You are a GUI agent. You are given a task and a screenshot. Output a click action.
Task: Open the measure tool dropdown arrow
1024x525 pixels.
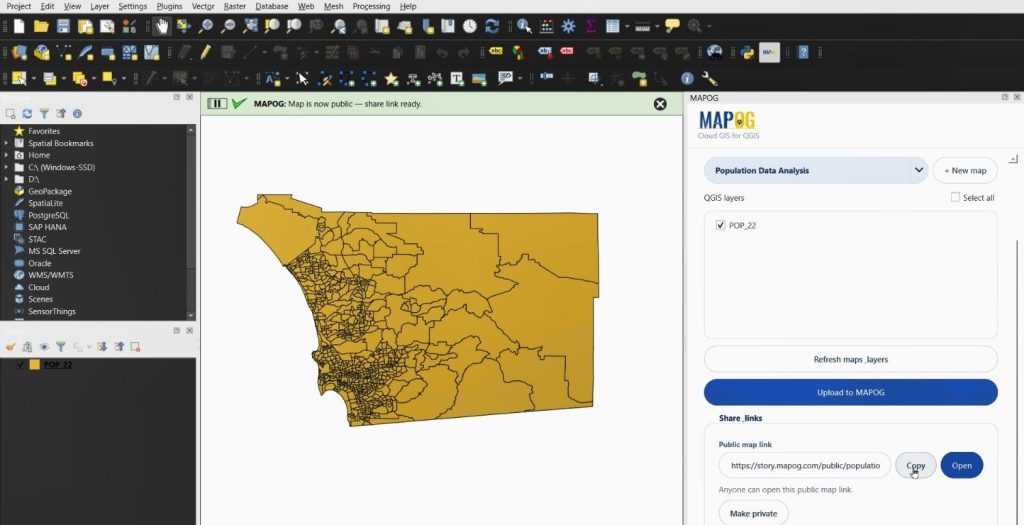(x=657, y=26)
